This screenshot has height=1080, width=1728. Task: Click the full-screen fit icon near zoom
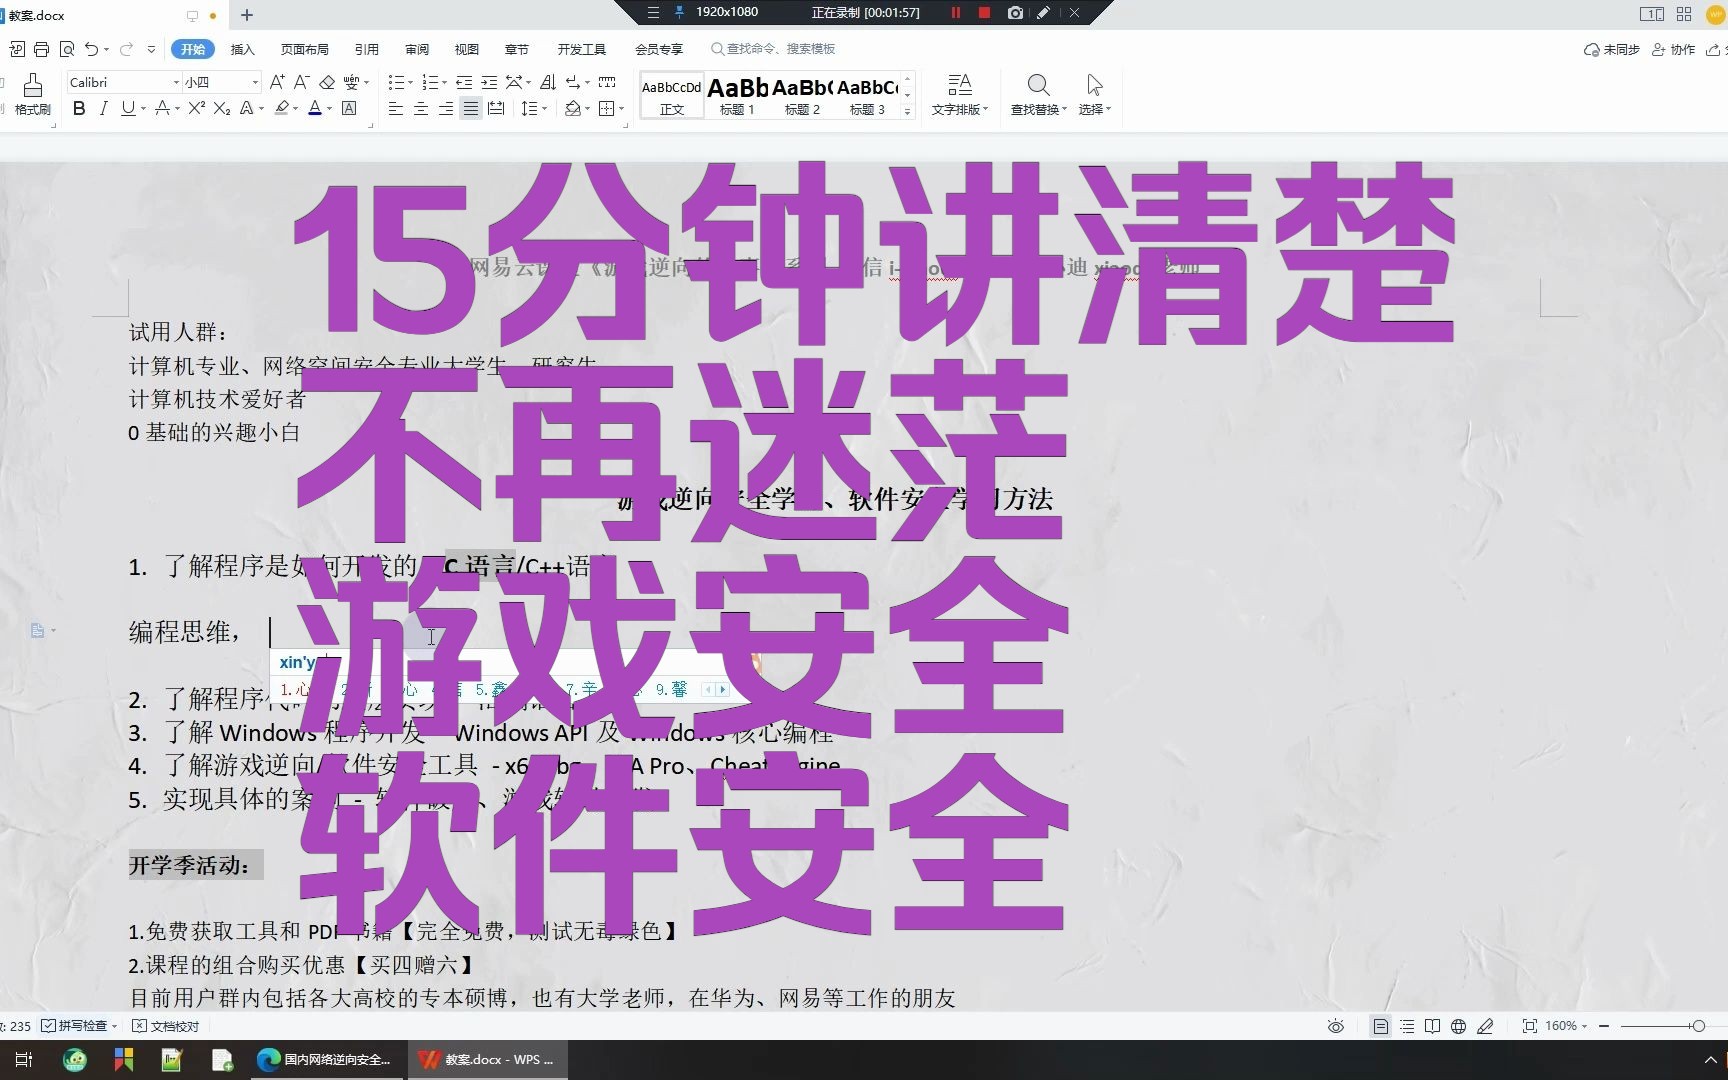tap(1530, 1026)
